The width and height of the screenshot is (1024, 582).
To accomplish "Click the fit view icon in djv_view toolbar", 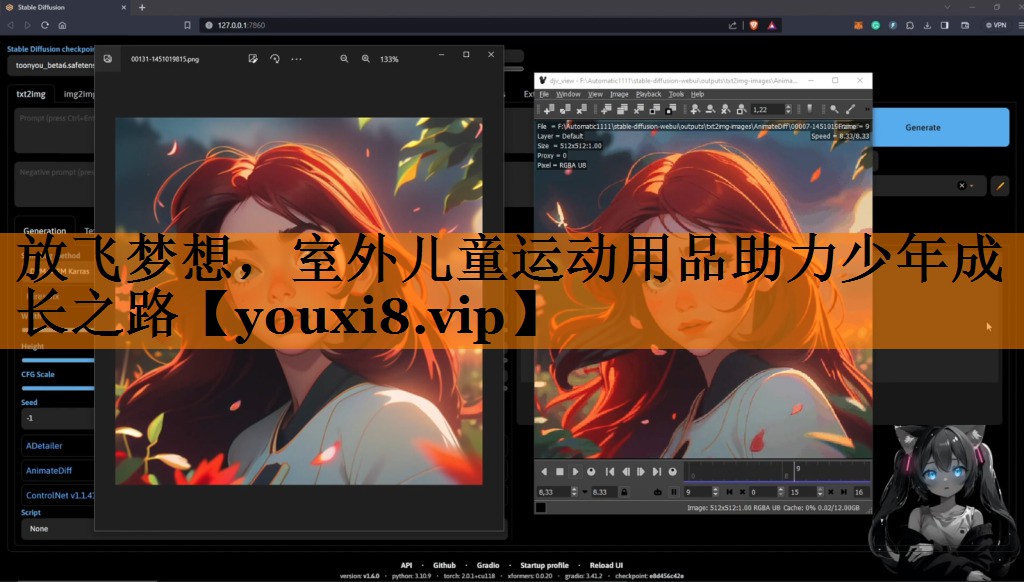I will pos(741,109).
